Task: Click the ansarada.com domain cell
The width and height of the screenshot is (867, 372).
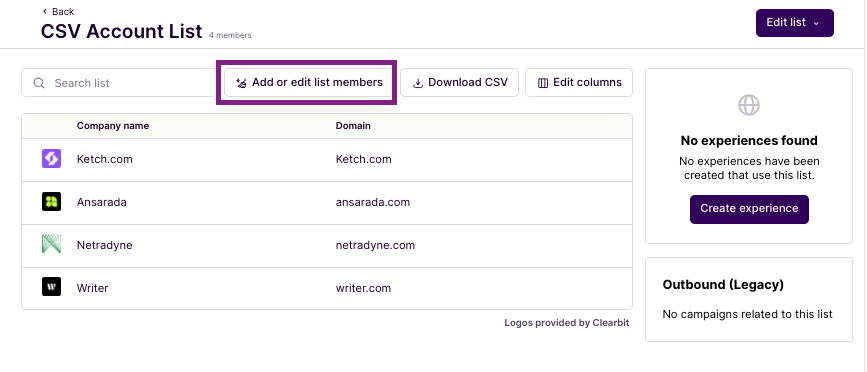Action: click(373, 202)
